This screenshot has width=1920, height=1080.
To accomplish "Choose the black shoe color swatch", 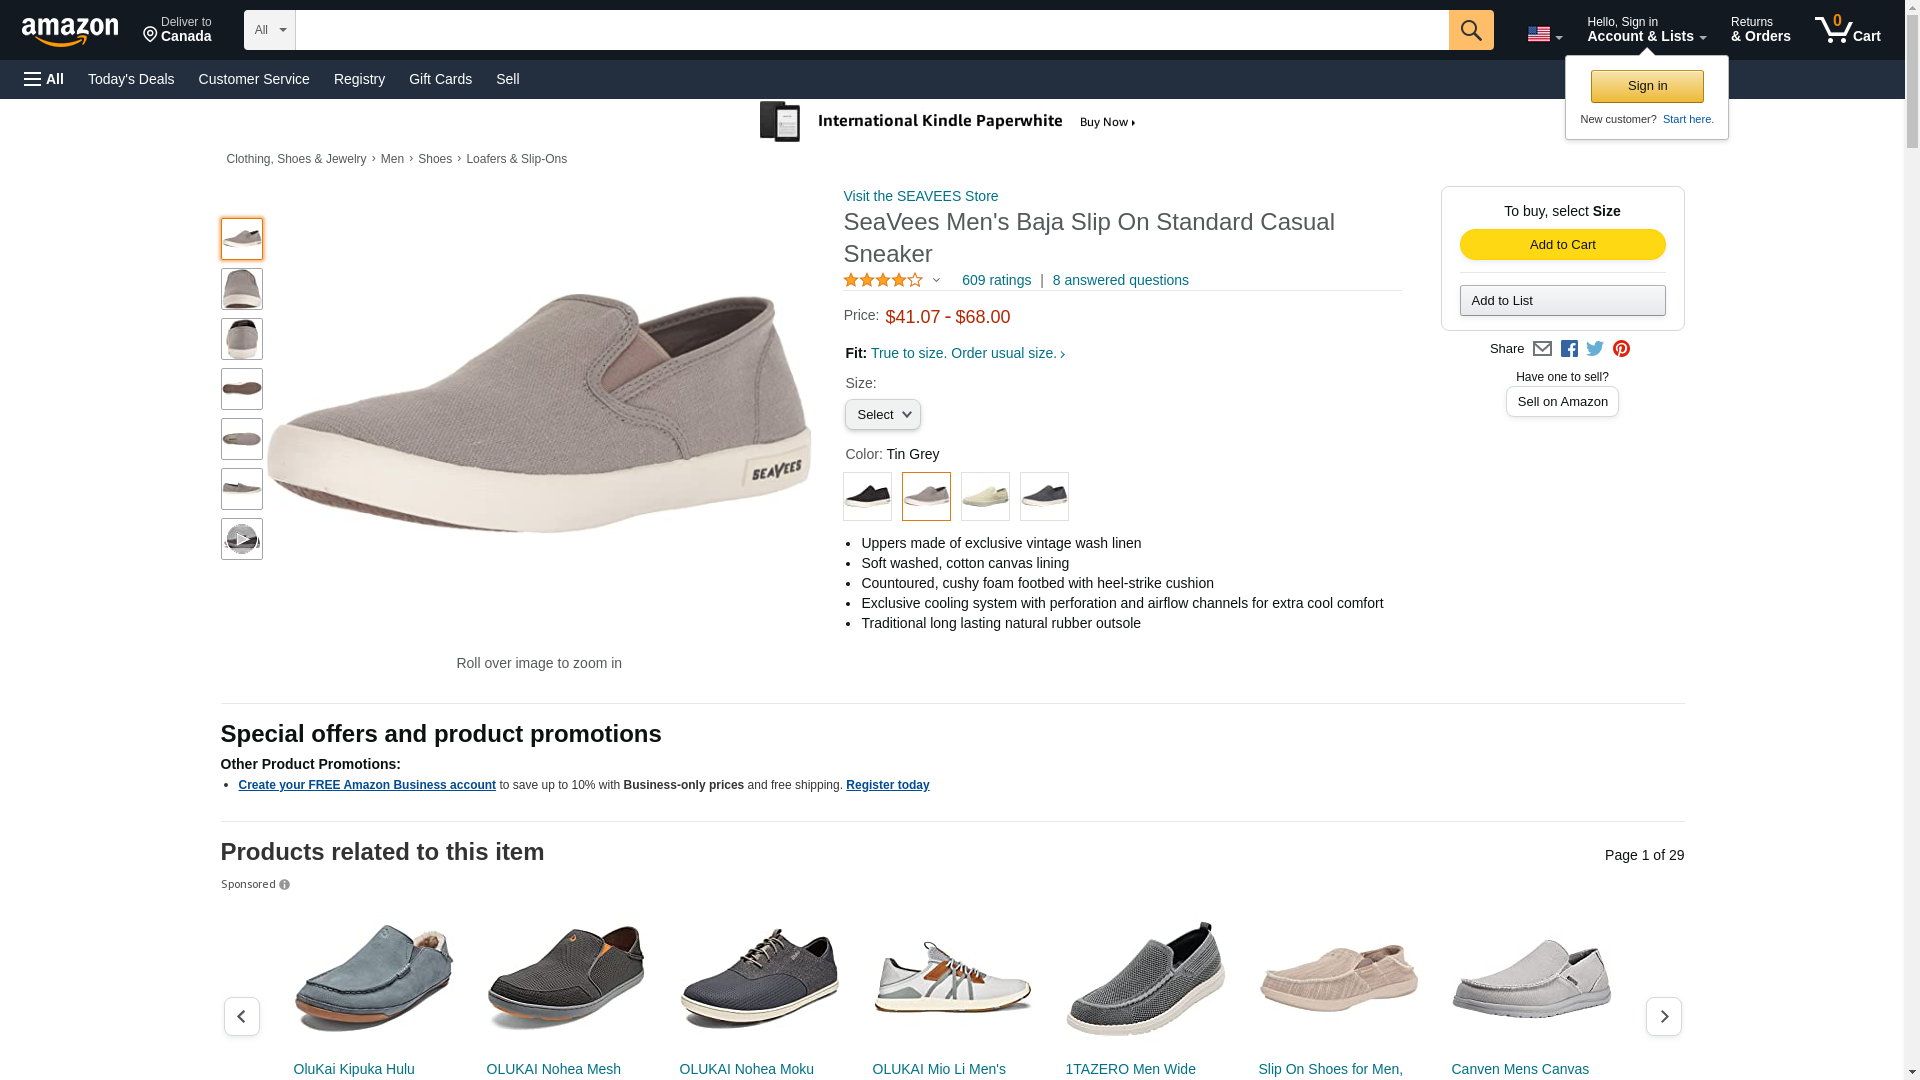I will 867,496.
